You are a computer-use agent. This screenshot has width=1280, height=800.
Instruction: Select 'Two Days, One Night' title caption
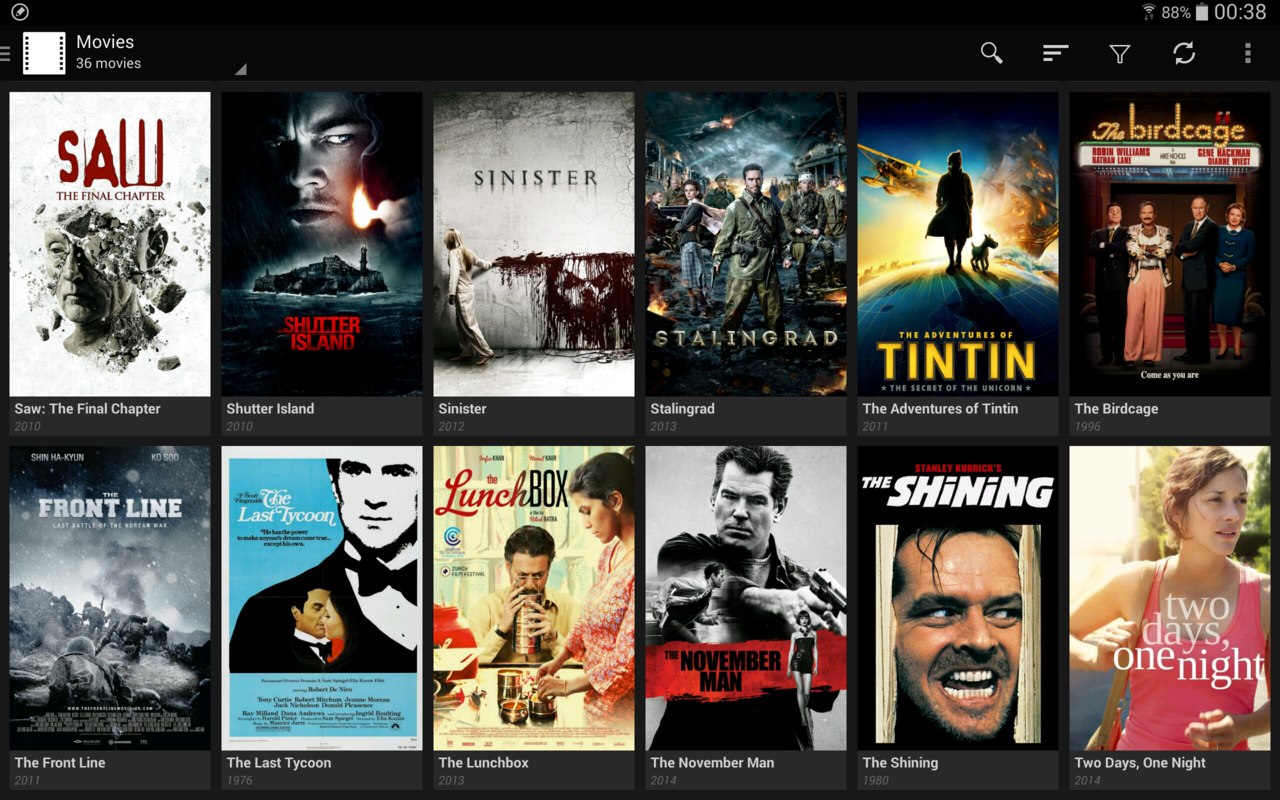pos(1140,763)
